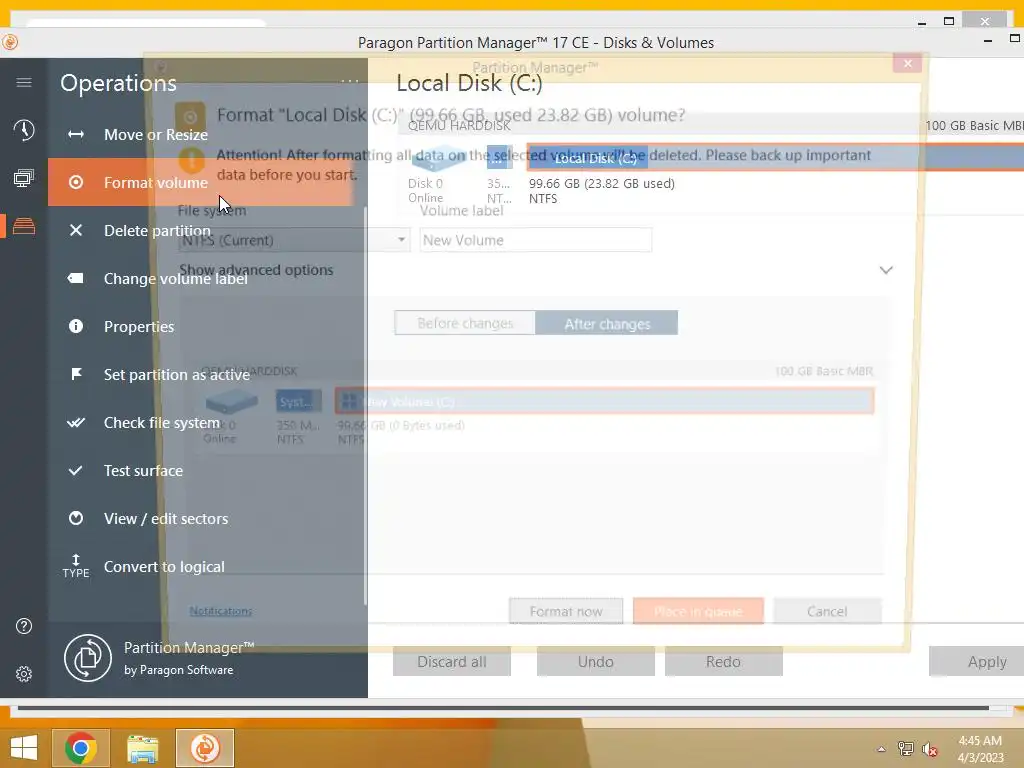Click the muted volume tray icon
Image resolution: width=1024 pixels, height=768 pixels.
coord(929,749)
